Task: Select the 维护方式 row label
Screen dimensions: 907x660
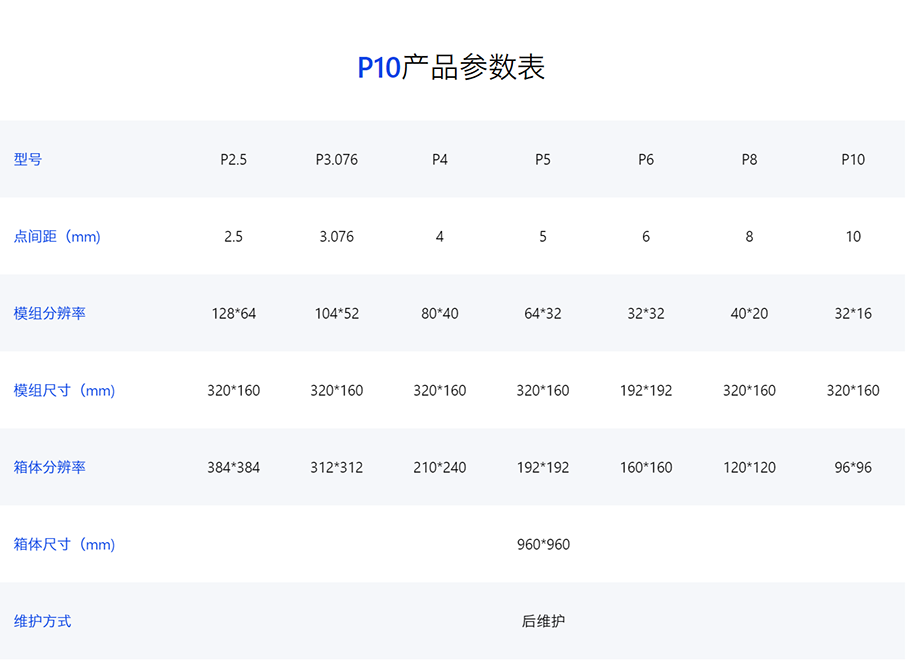Action: click(x=43, y=621)
